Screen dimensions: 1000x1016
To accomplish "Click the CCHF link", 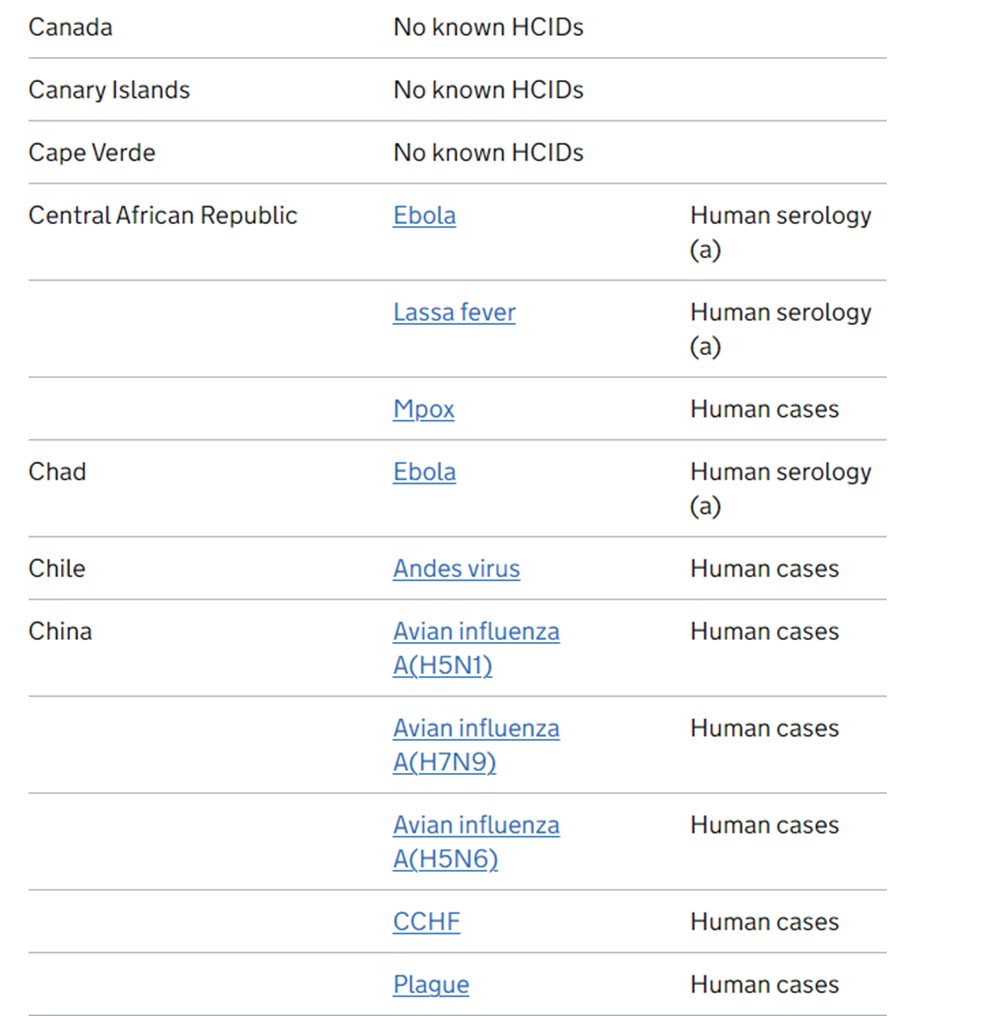I will [x=426, y=922].
